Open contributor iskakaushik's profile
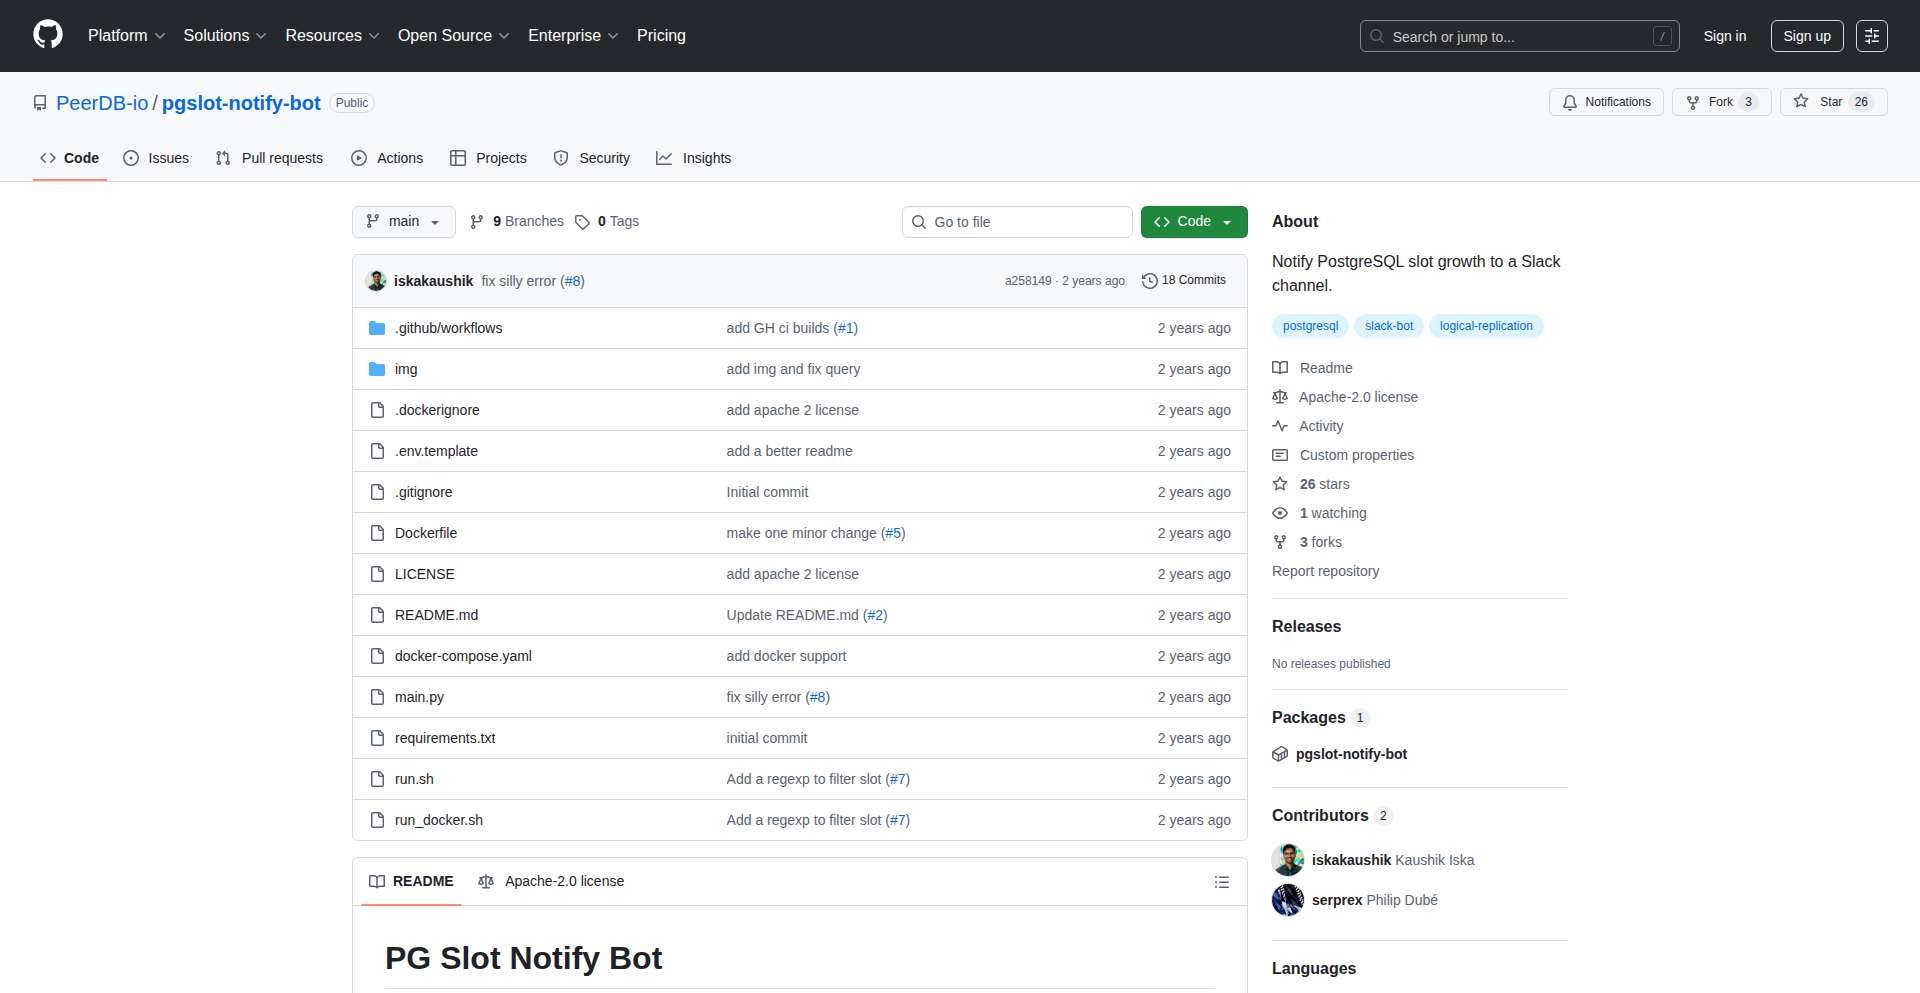This screenshot has width=1920, height=993. click(1350, 859)
